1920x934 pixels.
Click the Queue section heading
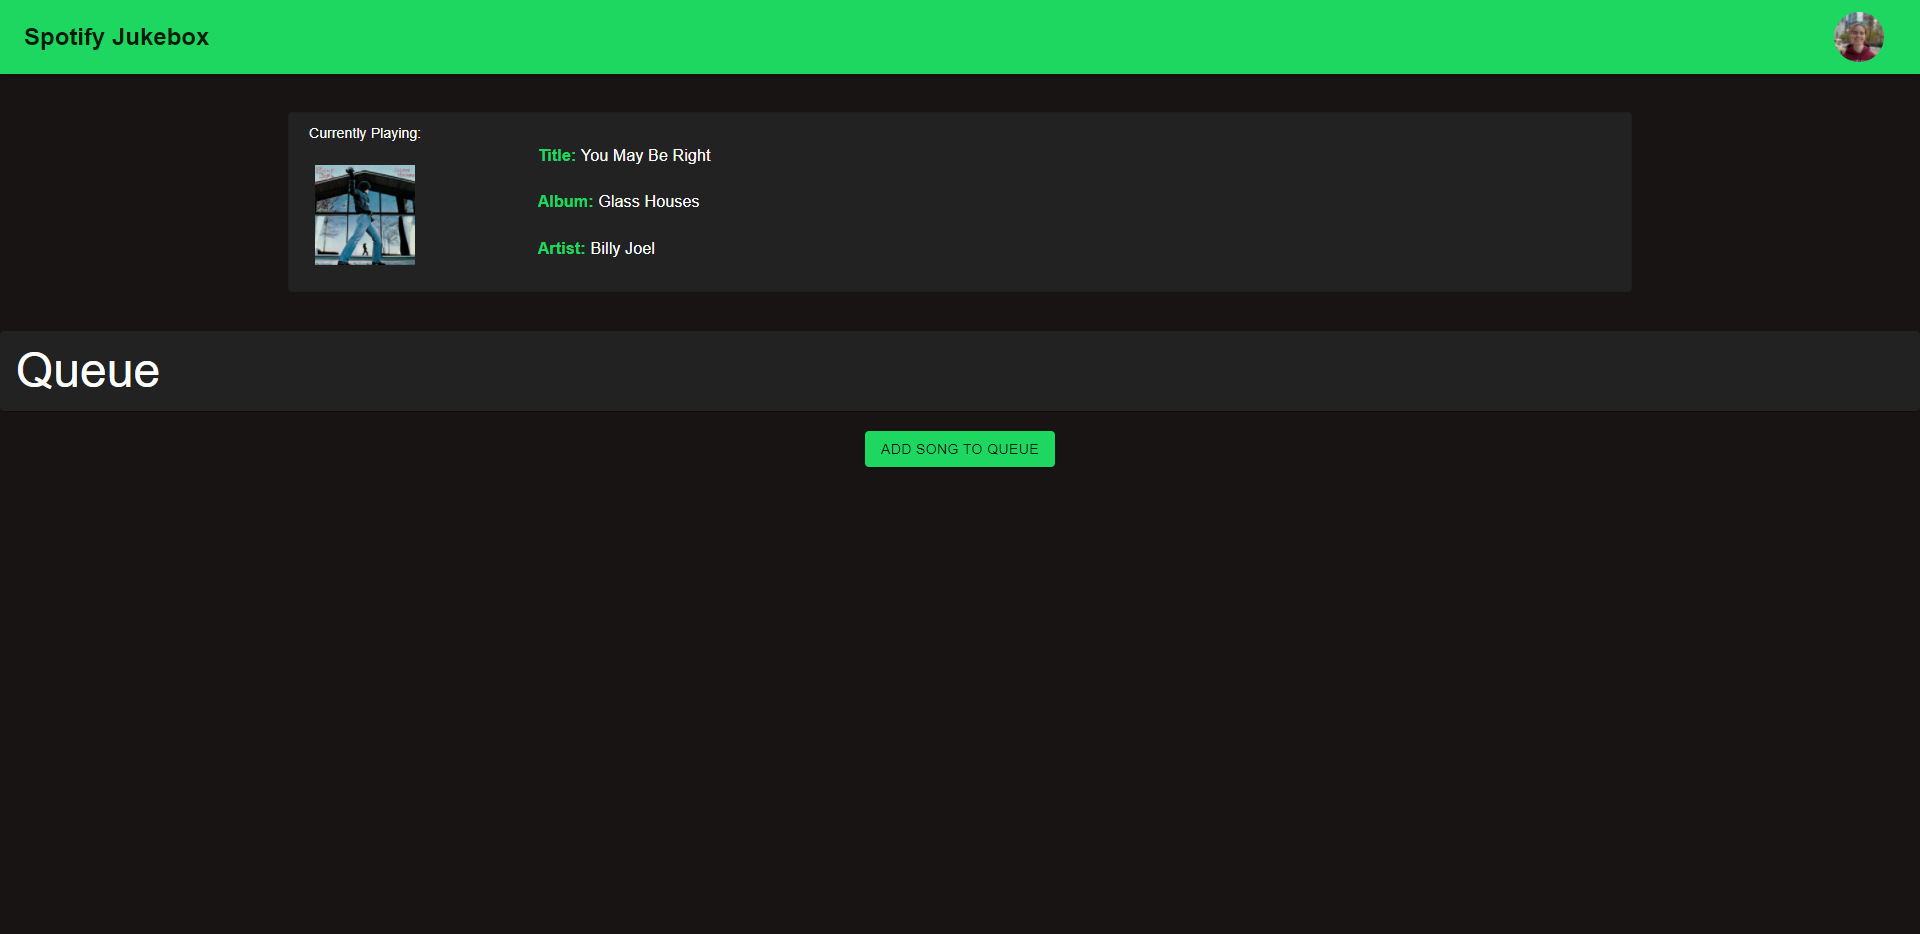click(87, 370)
